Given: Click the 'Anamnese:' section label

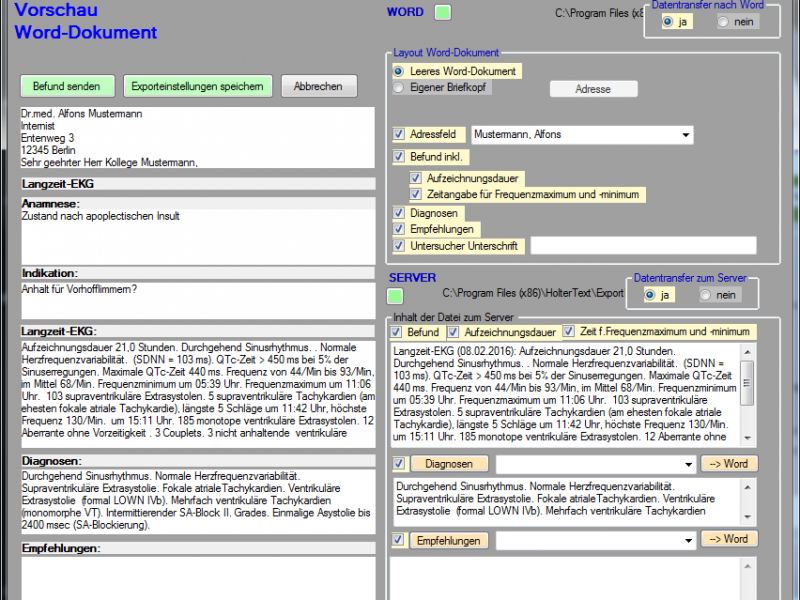Looking at the screenshot, I should click(x=51, y=204).
